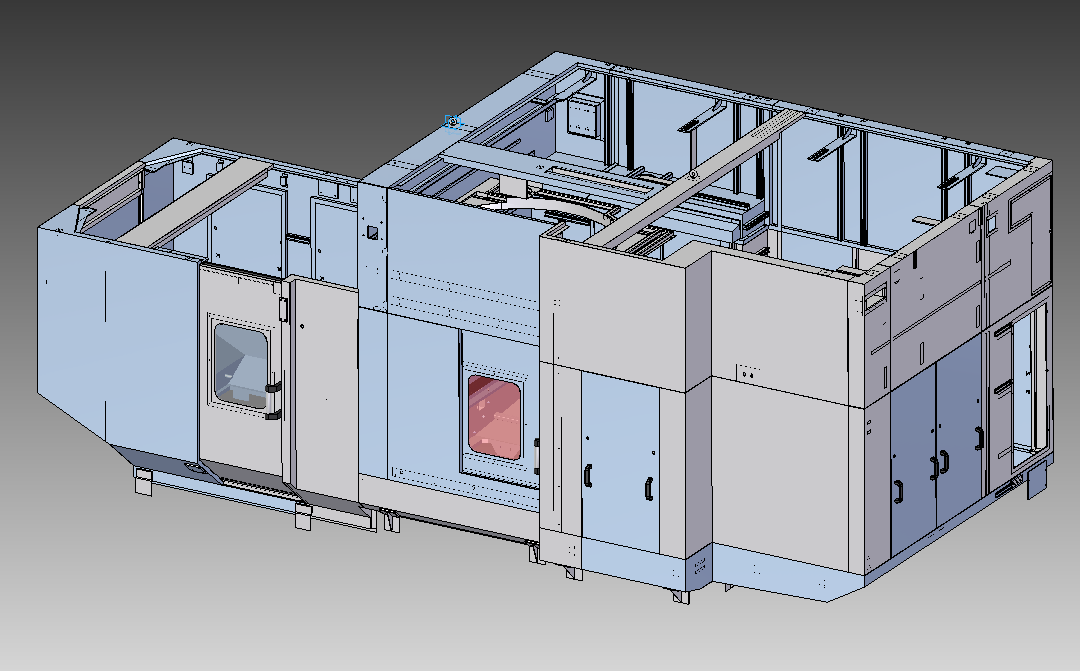Viewport: 1080px width, 671px height.
Task: Select the glass window on the left sliding door
Action: tap(240, 360)
